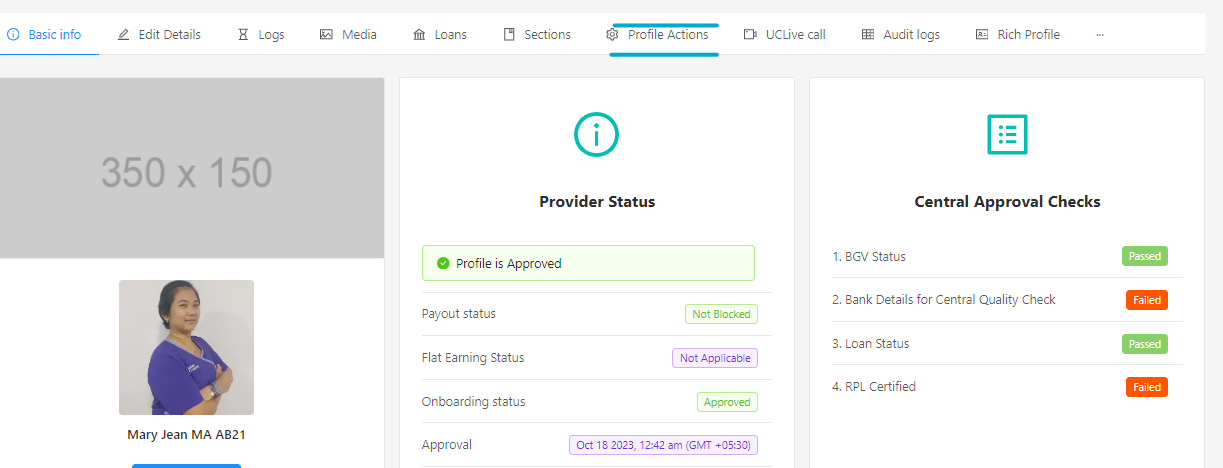This screenshot has width=1223, height=468.
Task: Open the Profile Actions tab
Action: click(668, 34)
